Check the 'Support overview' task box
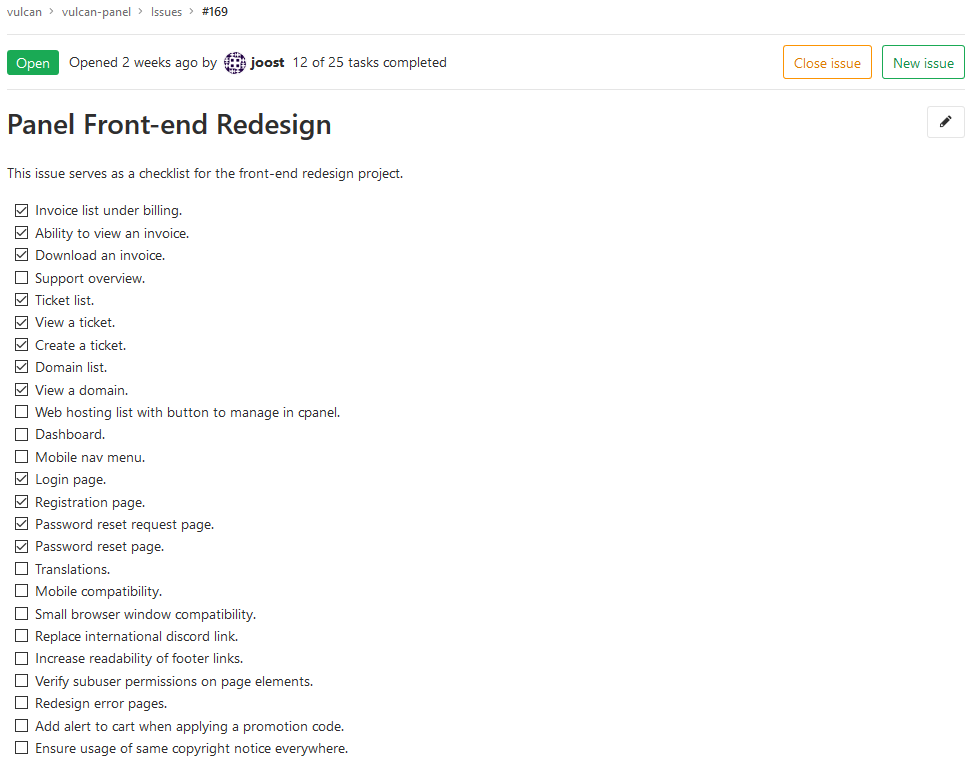This screenshot has width=975, height=767. (22, 278)
